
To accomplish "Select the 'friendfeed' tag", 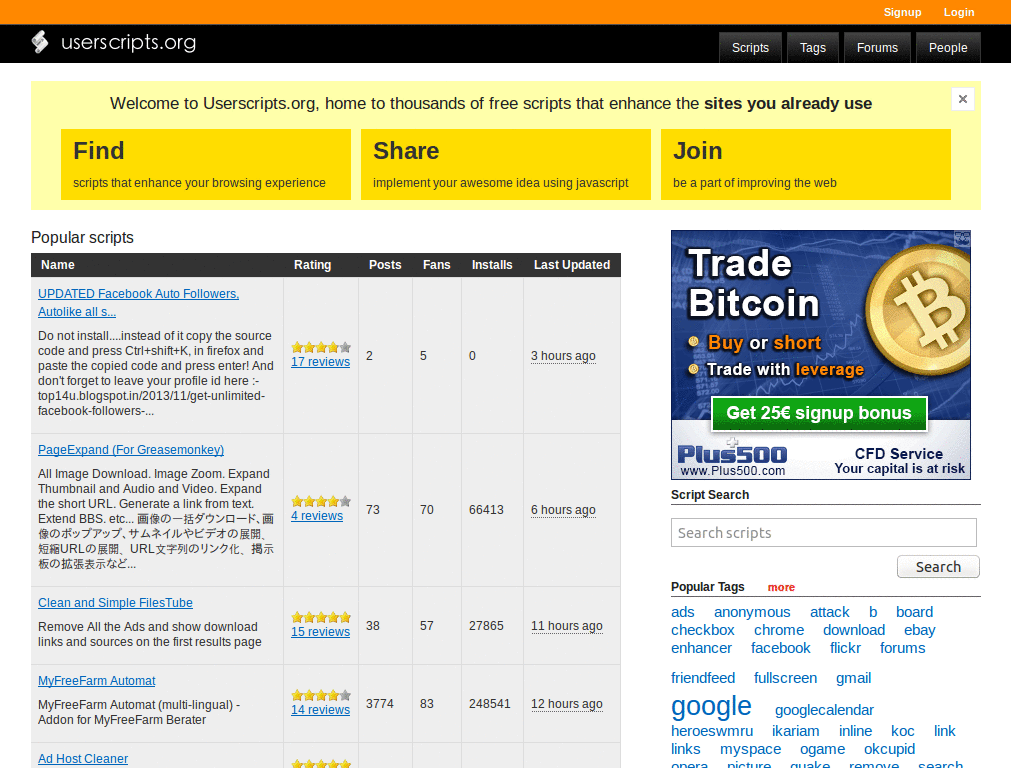I will pos(703,679).
